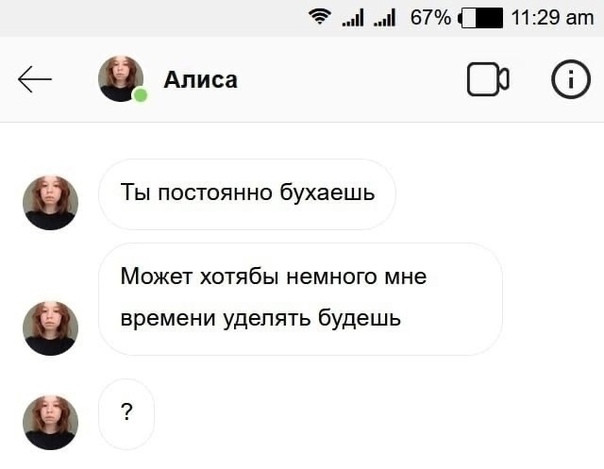Start a video call with Алиса

click(x=488, y=79)
